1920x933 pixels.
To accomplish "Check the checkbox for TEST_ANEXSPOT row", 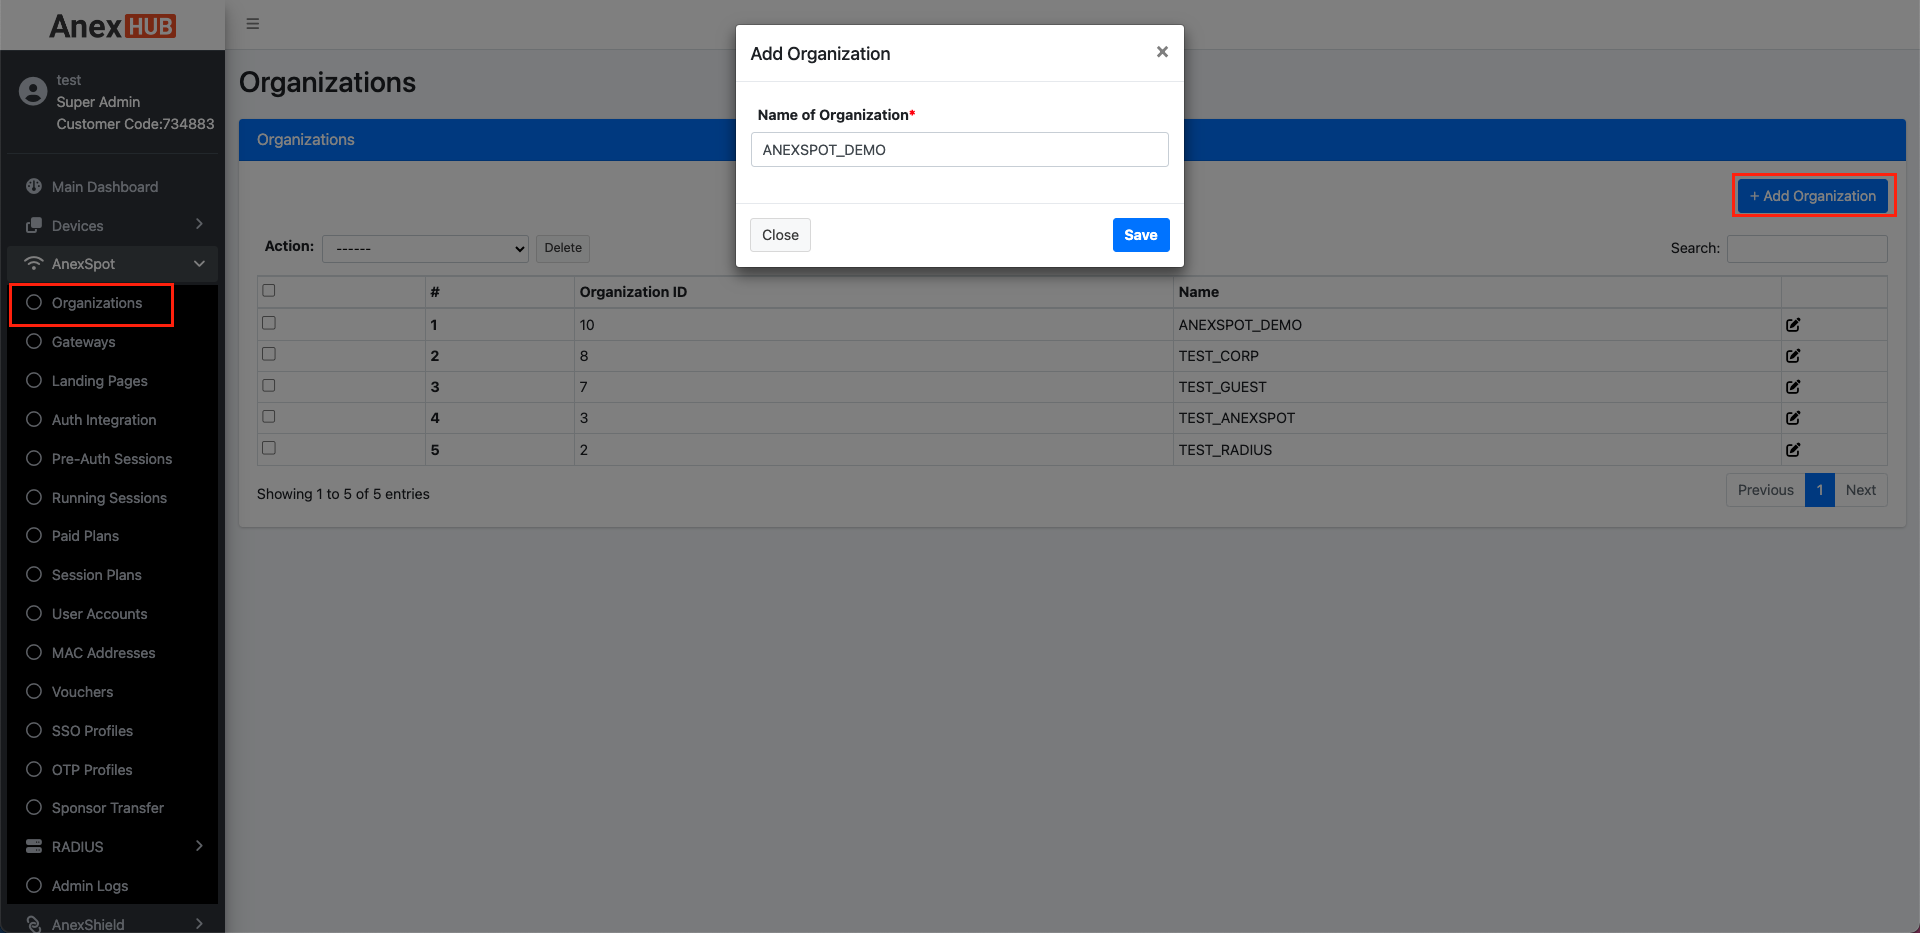I will (268, 416).
